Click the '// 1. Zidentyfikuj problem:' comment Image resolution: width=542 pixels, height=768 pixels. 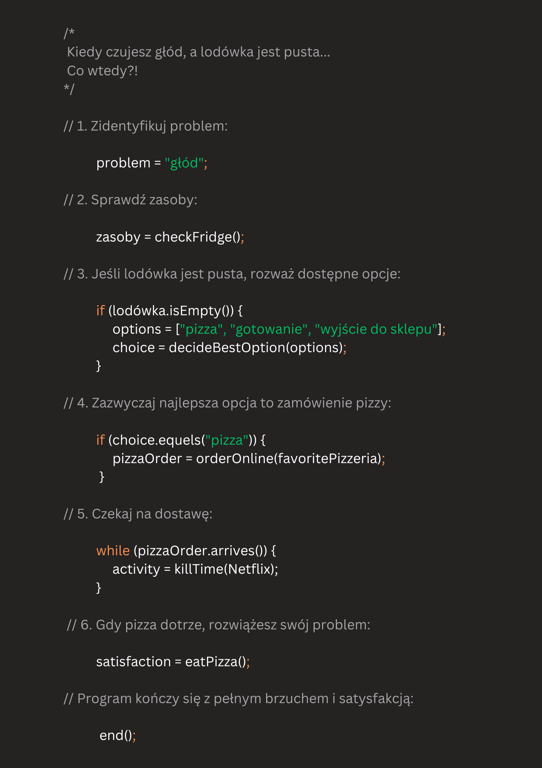click(x=145, y=126)
